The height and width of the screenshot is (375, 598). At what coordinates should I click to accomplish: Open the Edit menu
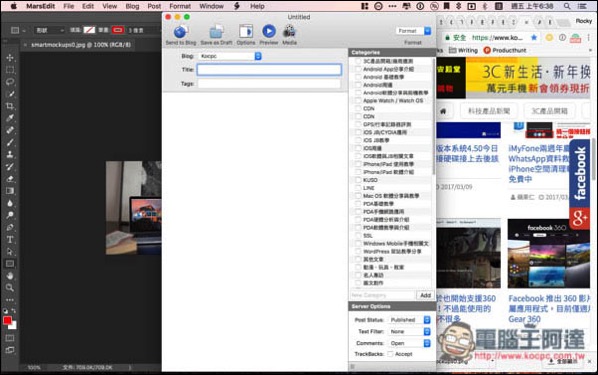[x=88, y=6]
